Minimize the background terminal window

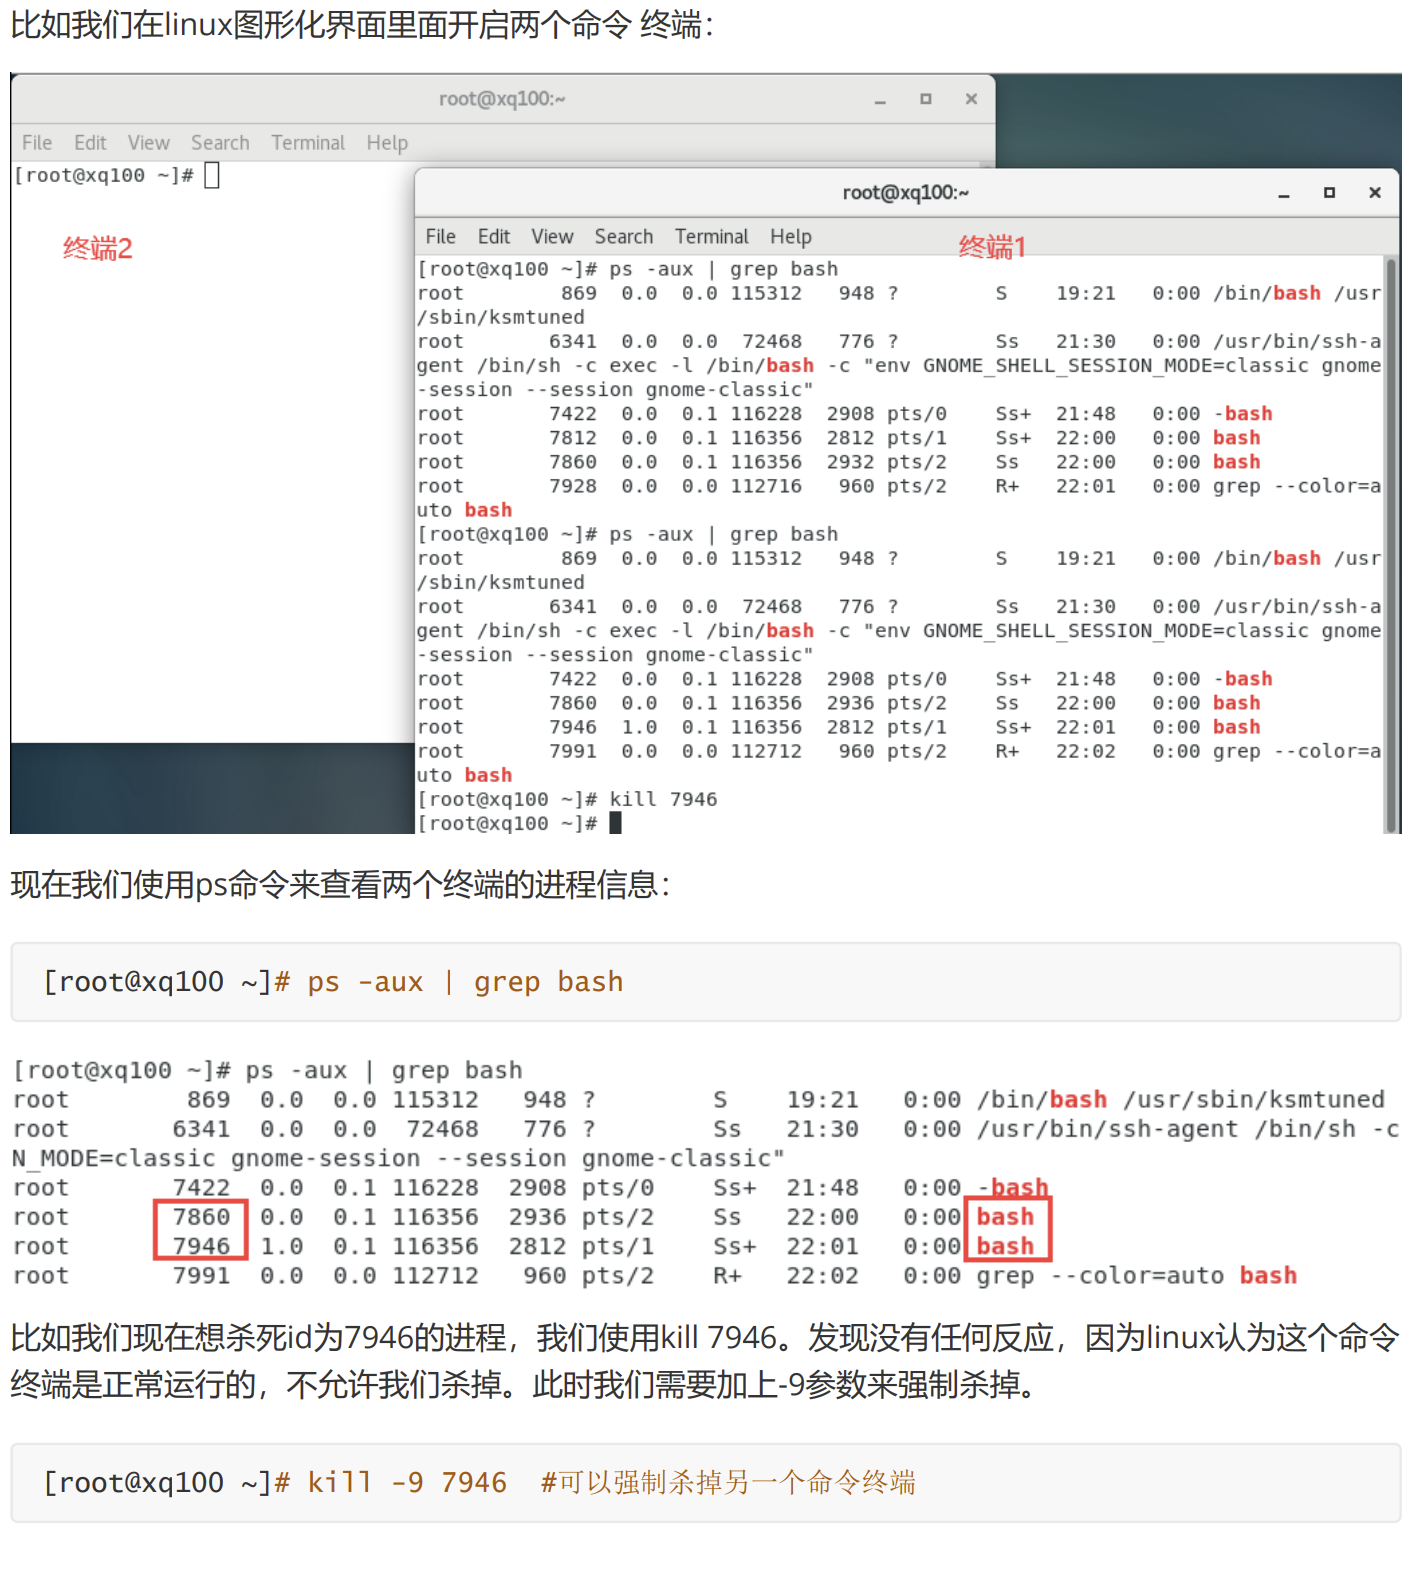point(880,100)
